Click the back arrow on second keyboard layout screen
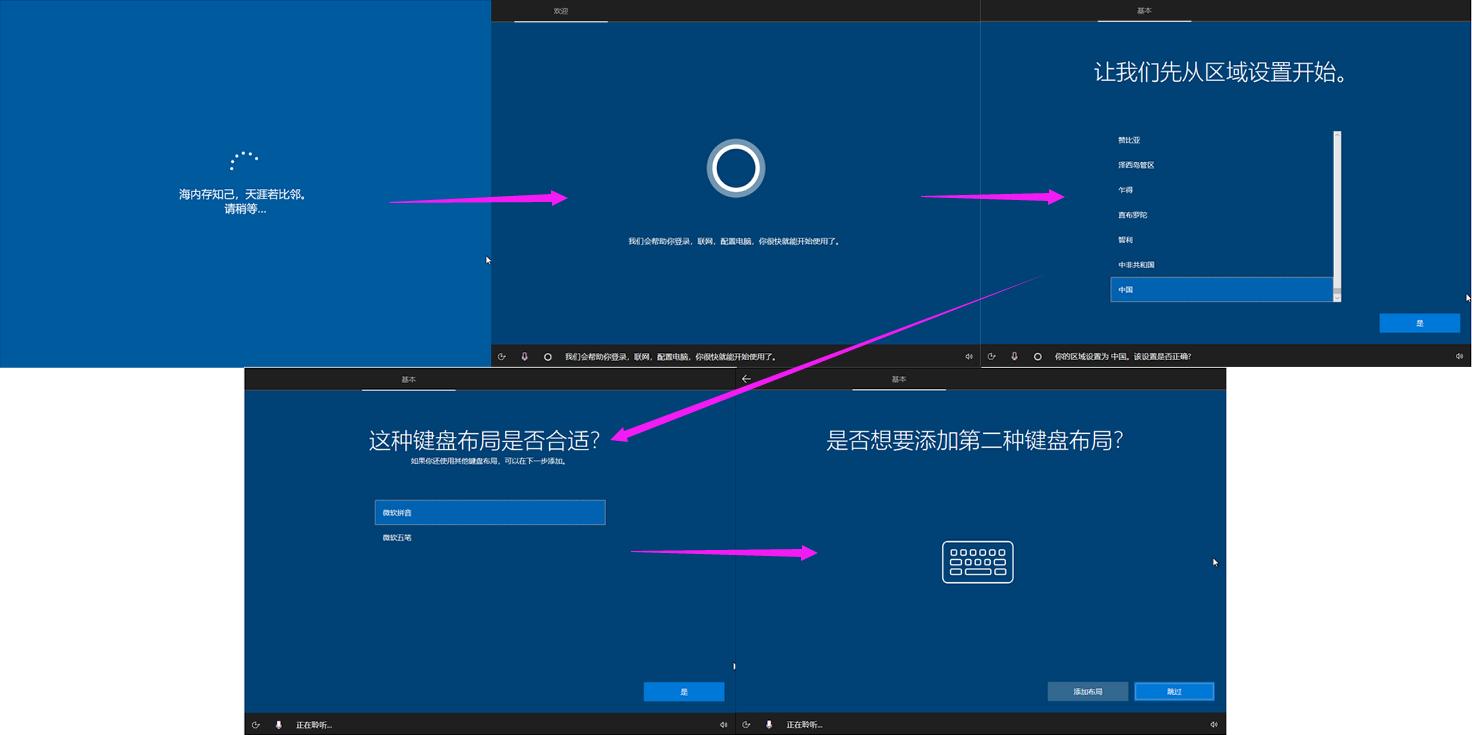Viewport: 1472px width, 735px height. (746, 379)
